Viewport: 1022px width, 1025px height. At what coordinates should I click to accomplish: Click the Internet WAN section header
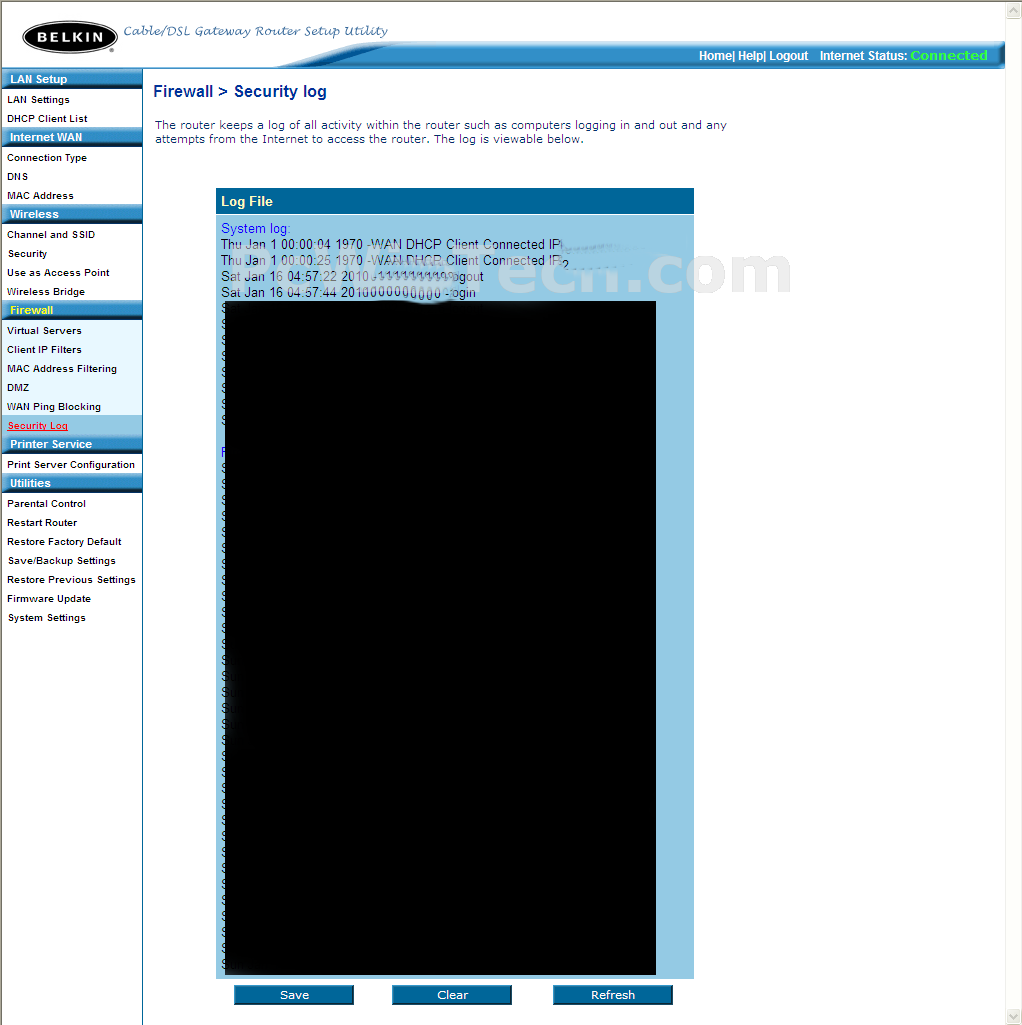pos(72,137)
